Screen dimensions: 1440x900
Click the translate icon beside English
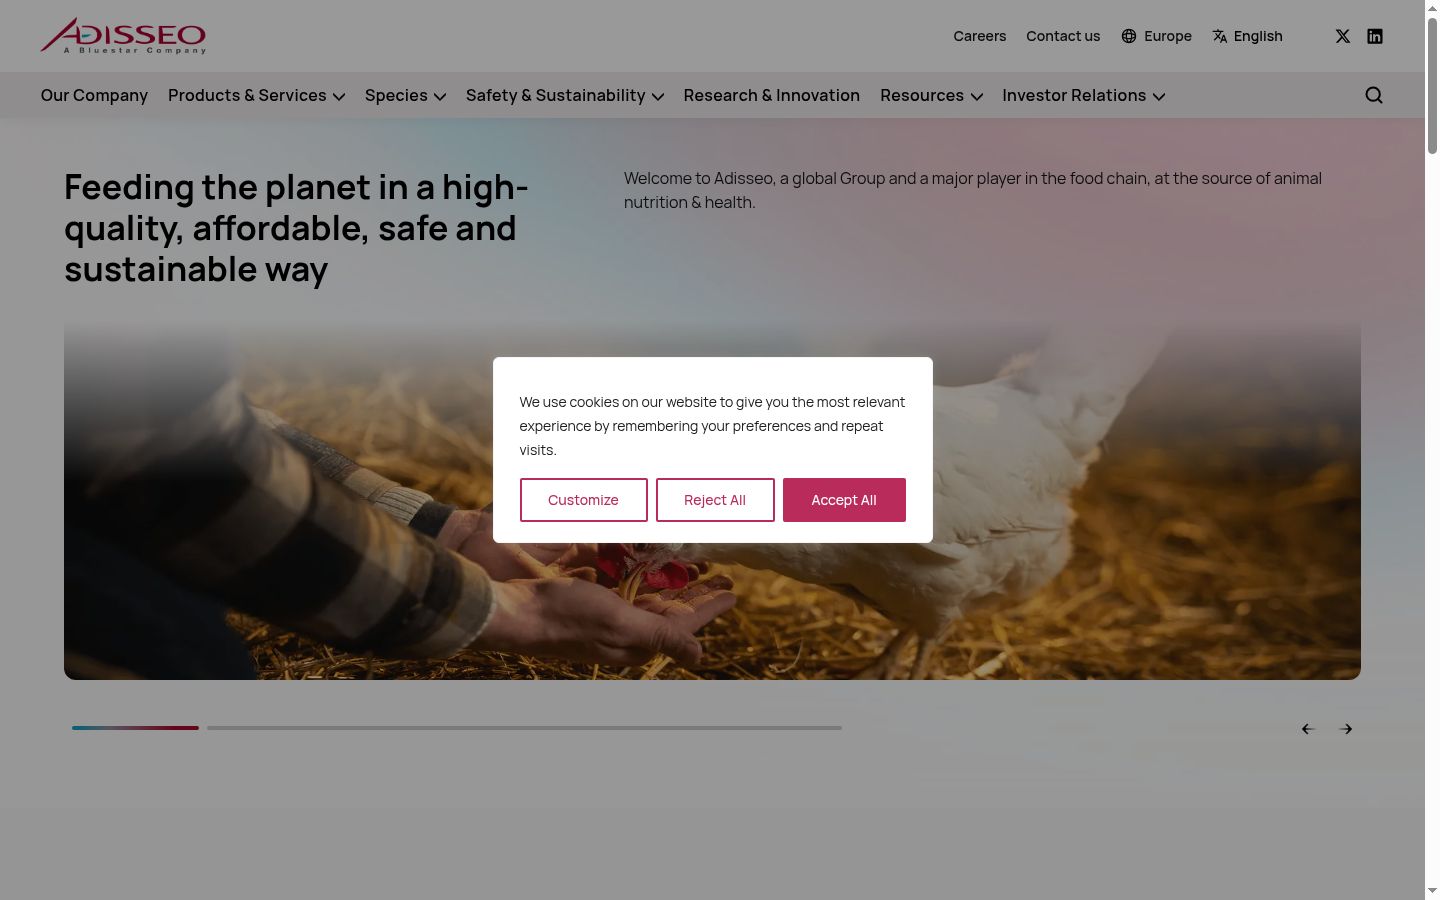[1220, 36]
